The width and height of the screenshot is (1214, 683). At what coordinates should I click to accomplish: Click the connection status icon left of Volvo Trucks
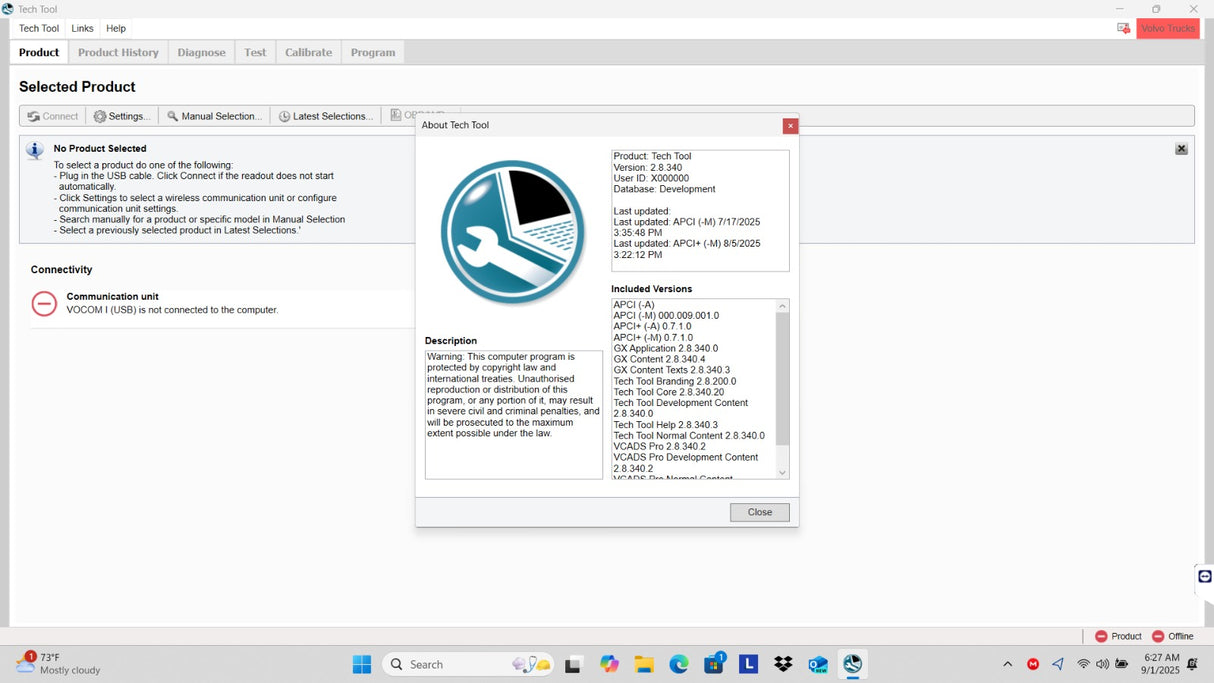point(1124,28)
